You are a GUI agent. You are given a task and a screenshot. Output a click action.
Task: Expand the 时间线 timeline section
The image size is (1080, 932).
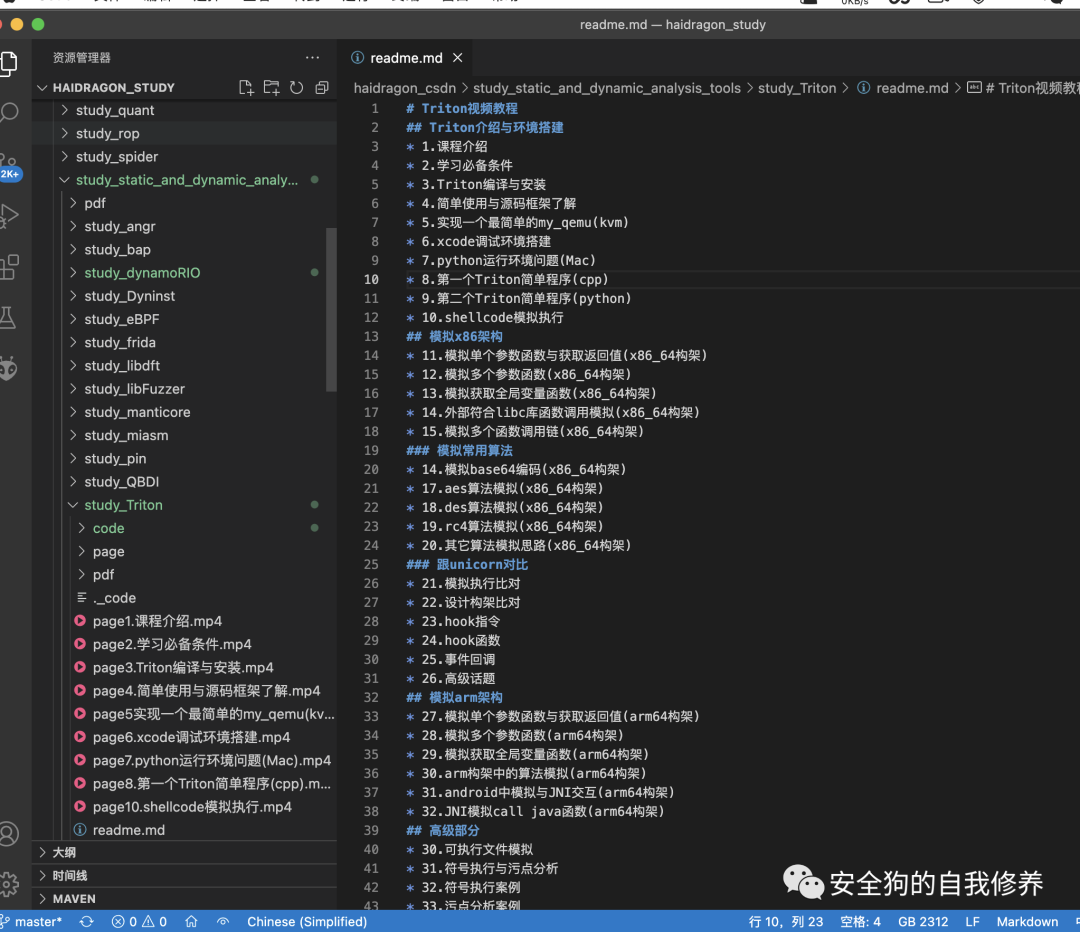[70, 876]
